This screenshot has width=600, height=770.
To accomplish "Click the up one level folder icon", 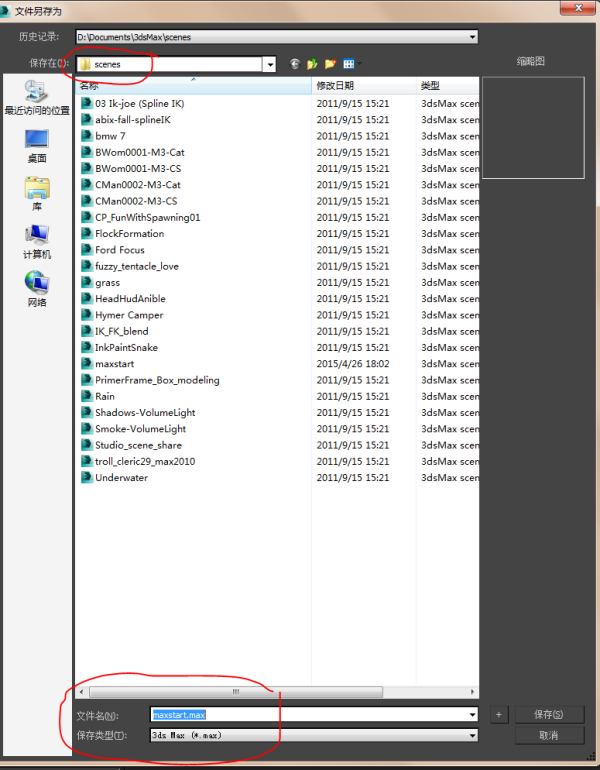I will (x=312, y=64).
